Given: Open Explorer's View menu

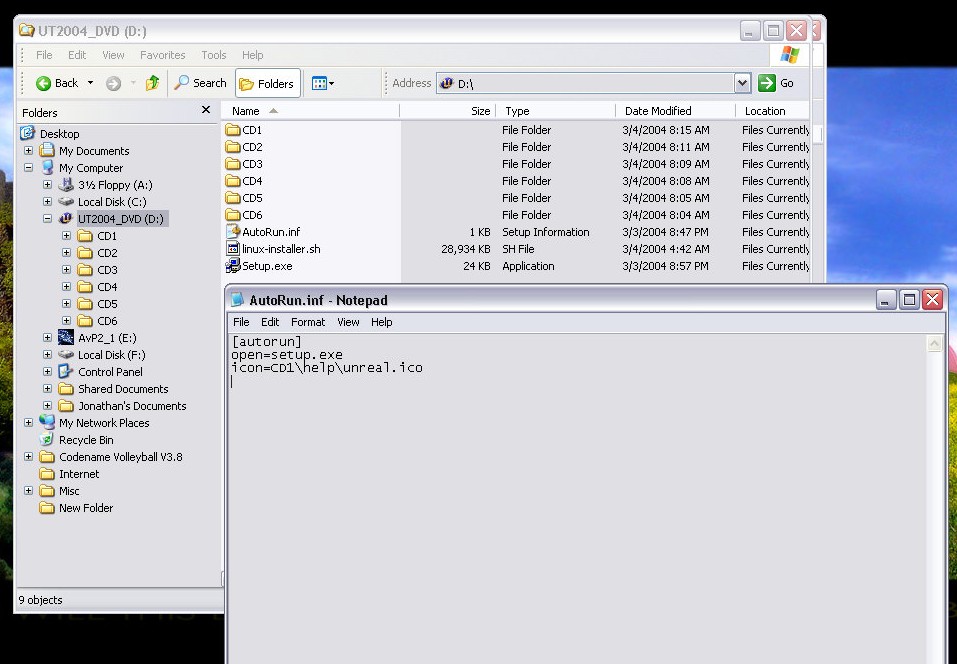Looking at the screenshot, I should (x=113, y=55).
